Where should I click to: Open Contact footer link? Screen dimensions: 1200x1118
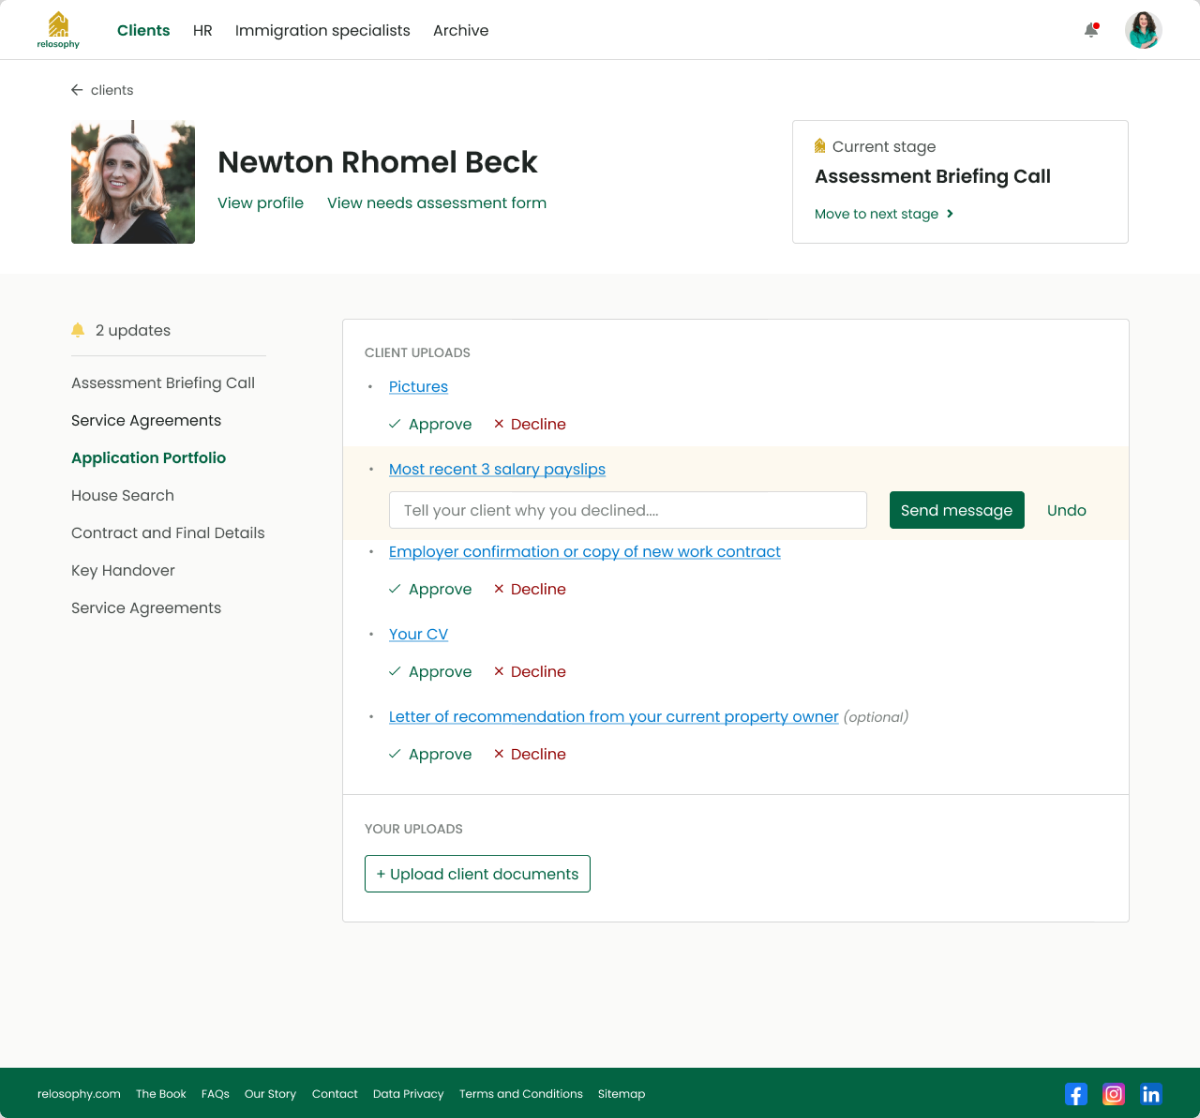[x=335, y=1094]
